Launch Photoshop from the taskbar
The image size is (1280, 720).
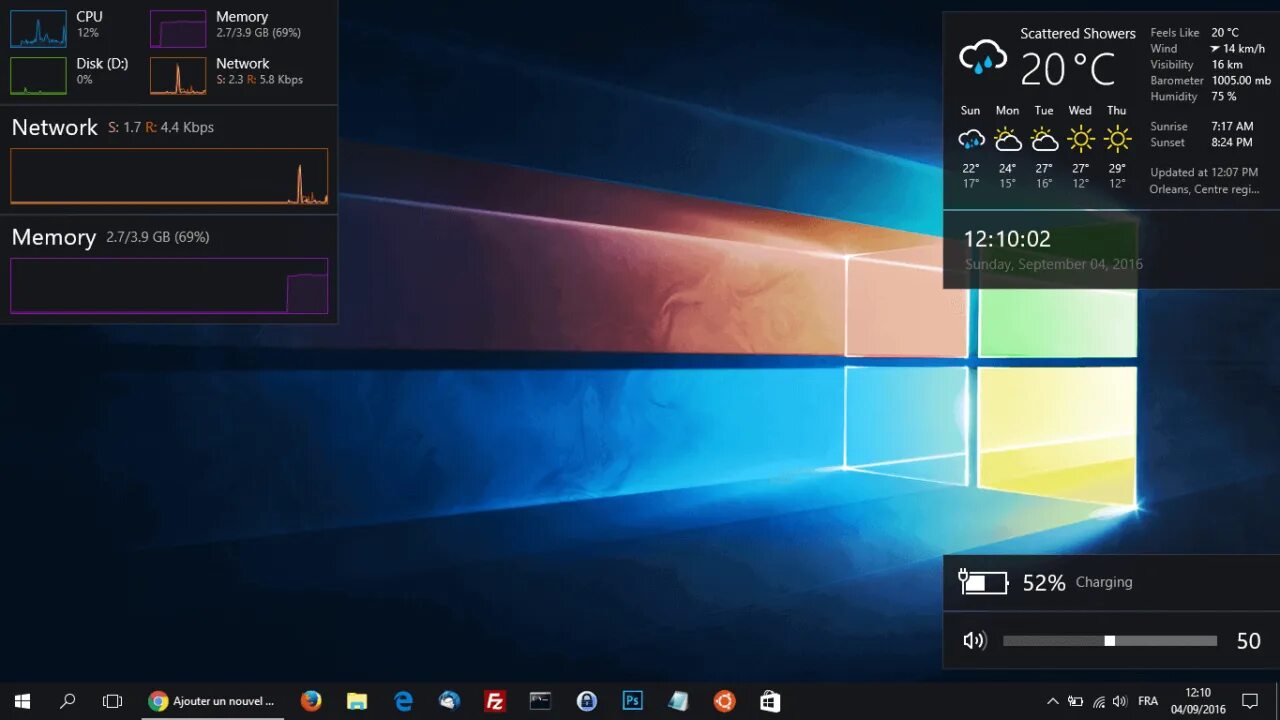point(633,701)
